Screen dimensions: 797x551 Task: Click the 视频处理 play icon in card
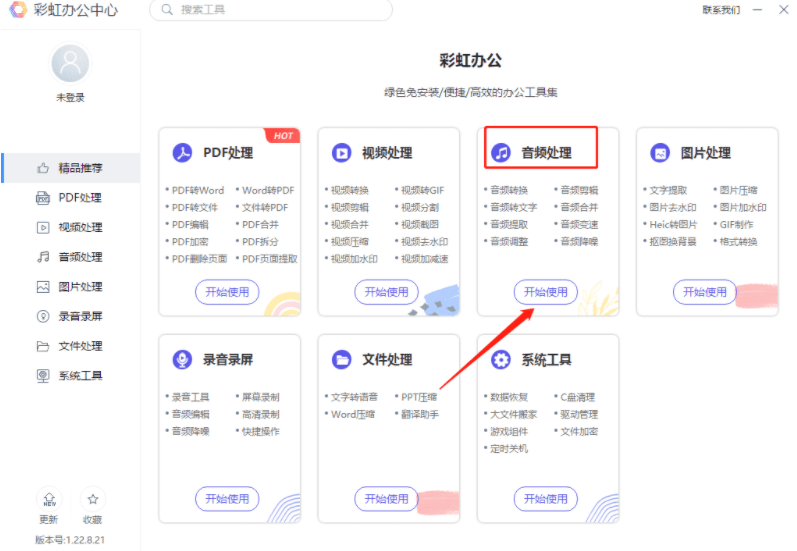[342, 153]
